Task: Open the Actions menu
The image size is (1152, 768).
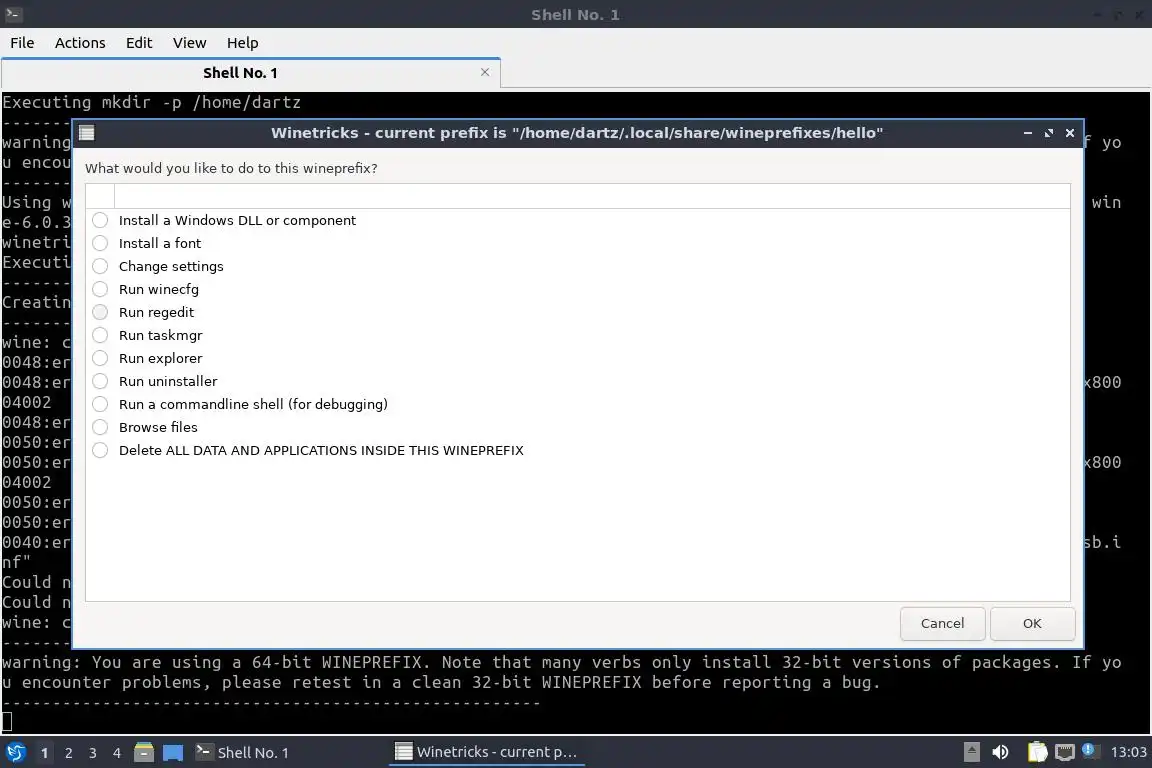Action: pyautogui.click(x=80, y=43)
